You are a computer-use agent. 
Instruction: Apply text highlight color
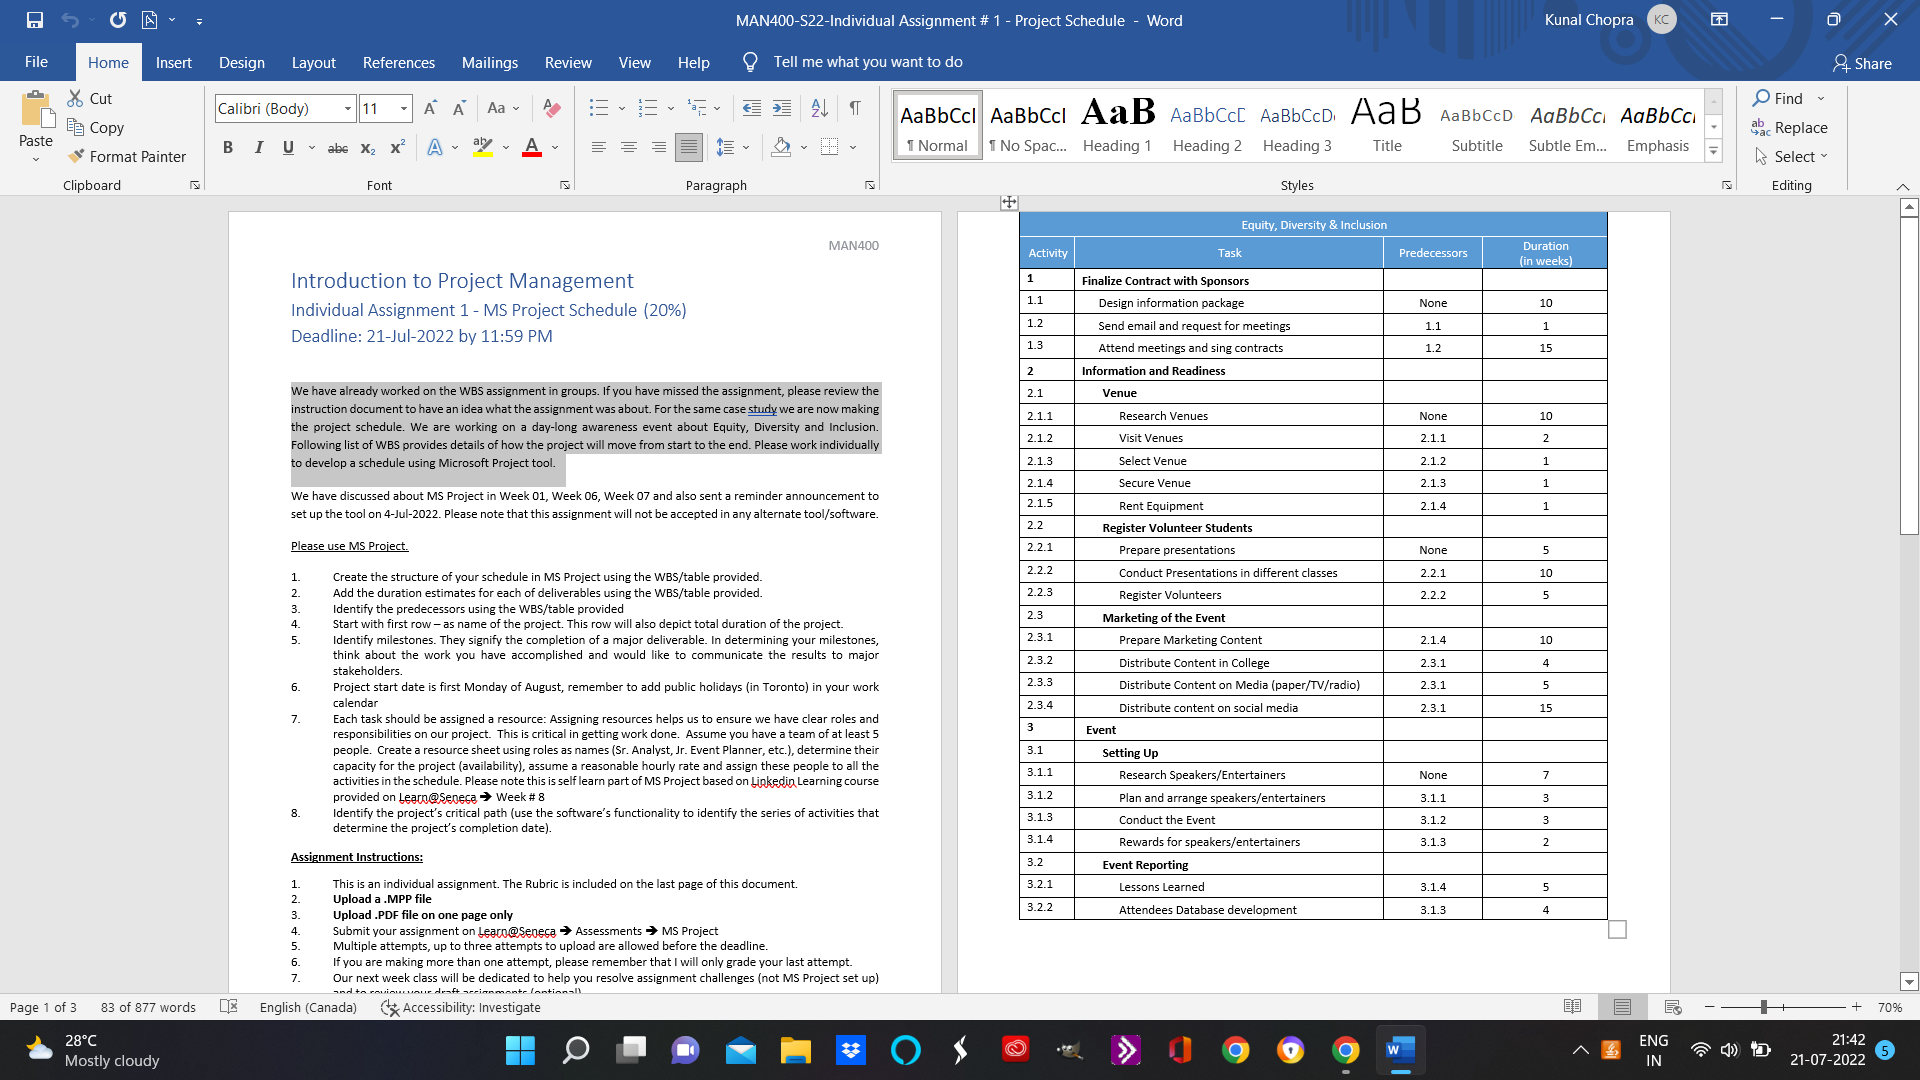483,148
